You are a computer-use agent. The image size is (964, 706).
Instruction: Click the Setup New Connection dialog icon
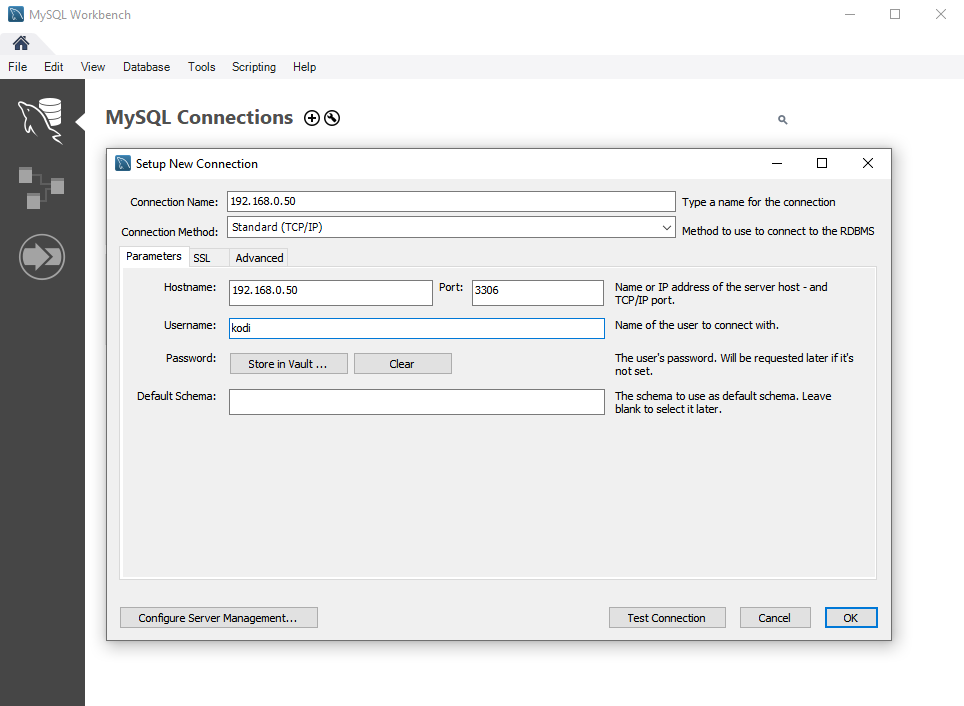point(123,164)
